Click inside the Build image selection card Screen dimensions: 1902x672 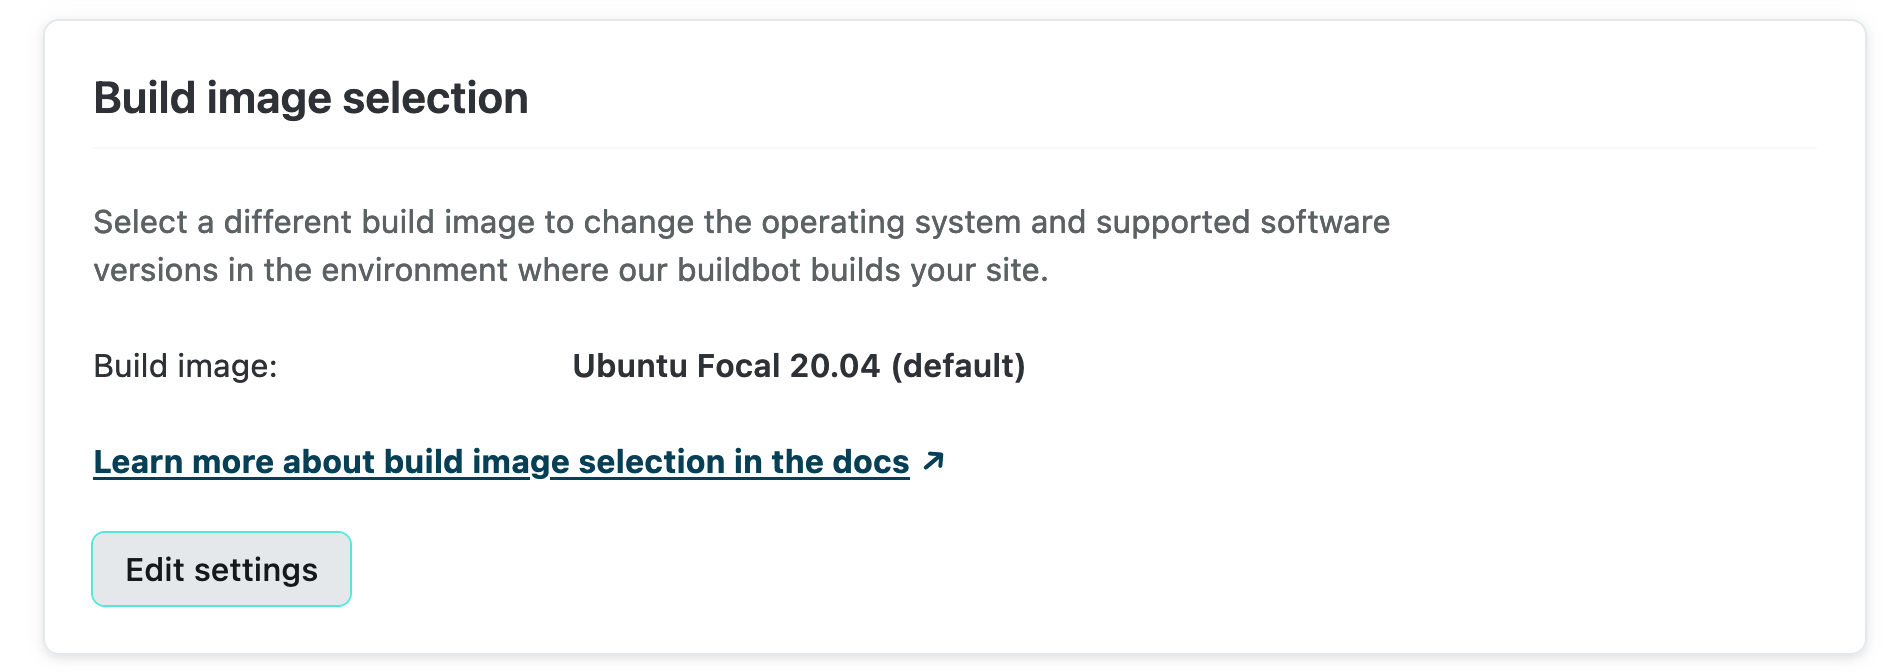(x=950, y=336)
